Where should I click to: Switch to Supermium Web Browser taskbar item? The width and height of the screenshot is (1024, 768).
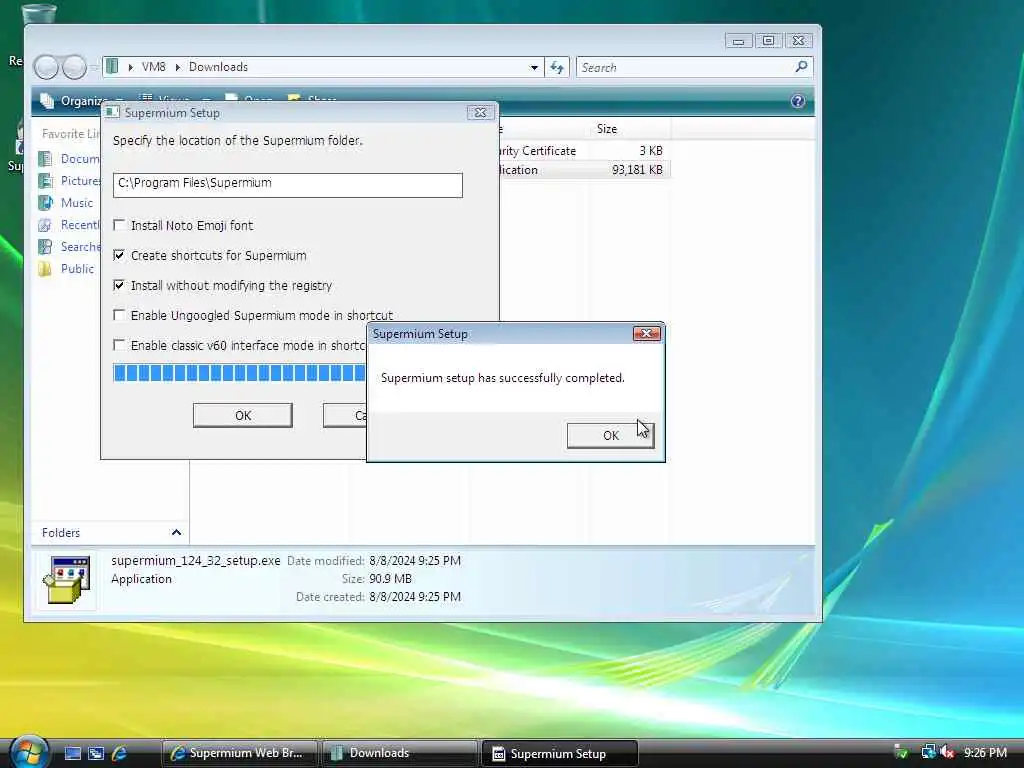[239, 753]
